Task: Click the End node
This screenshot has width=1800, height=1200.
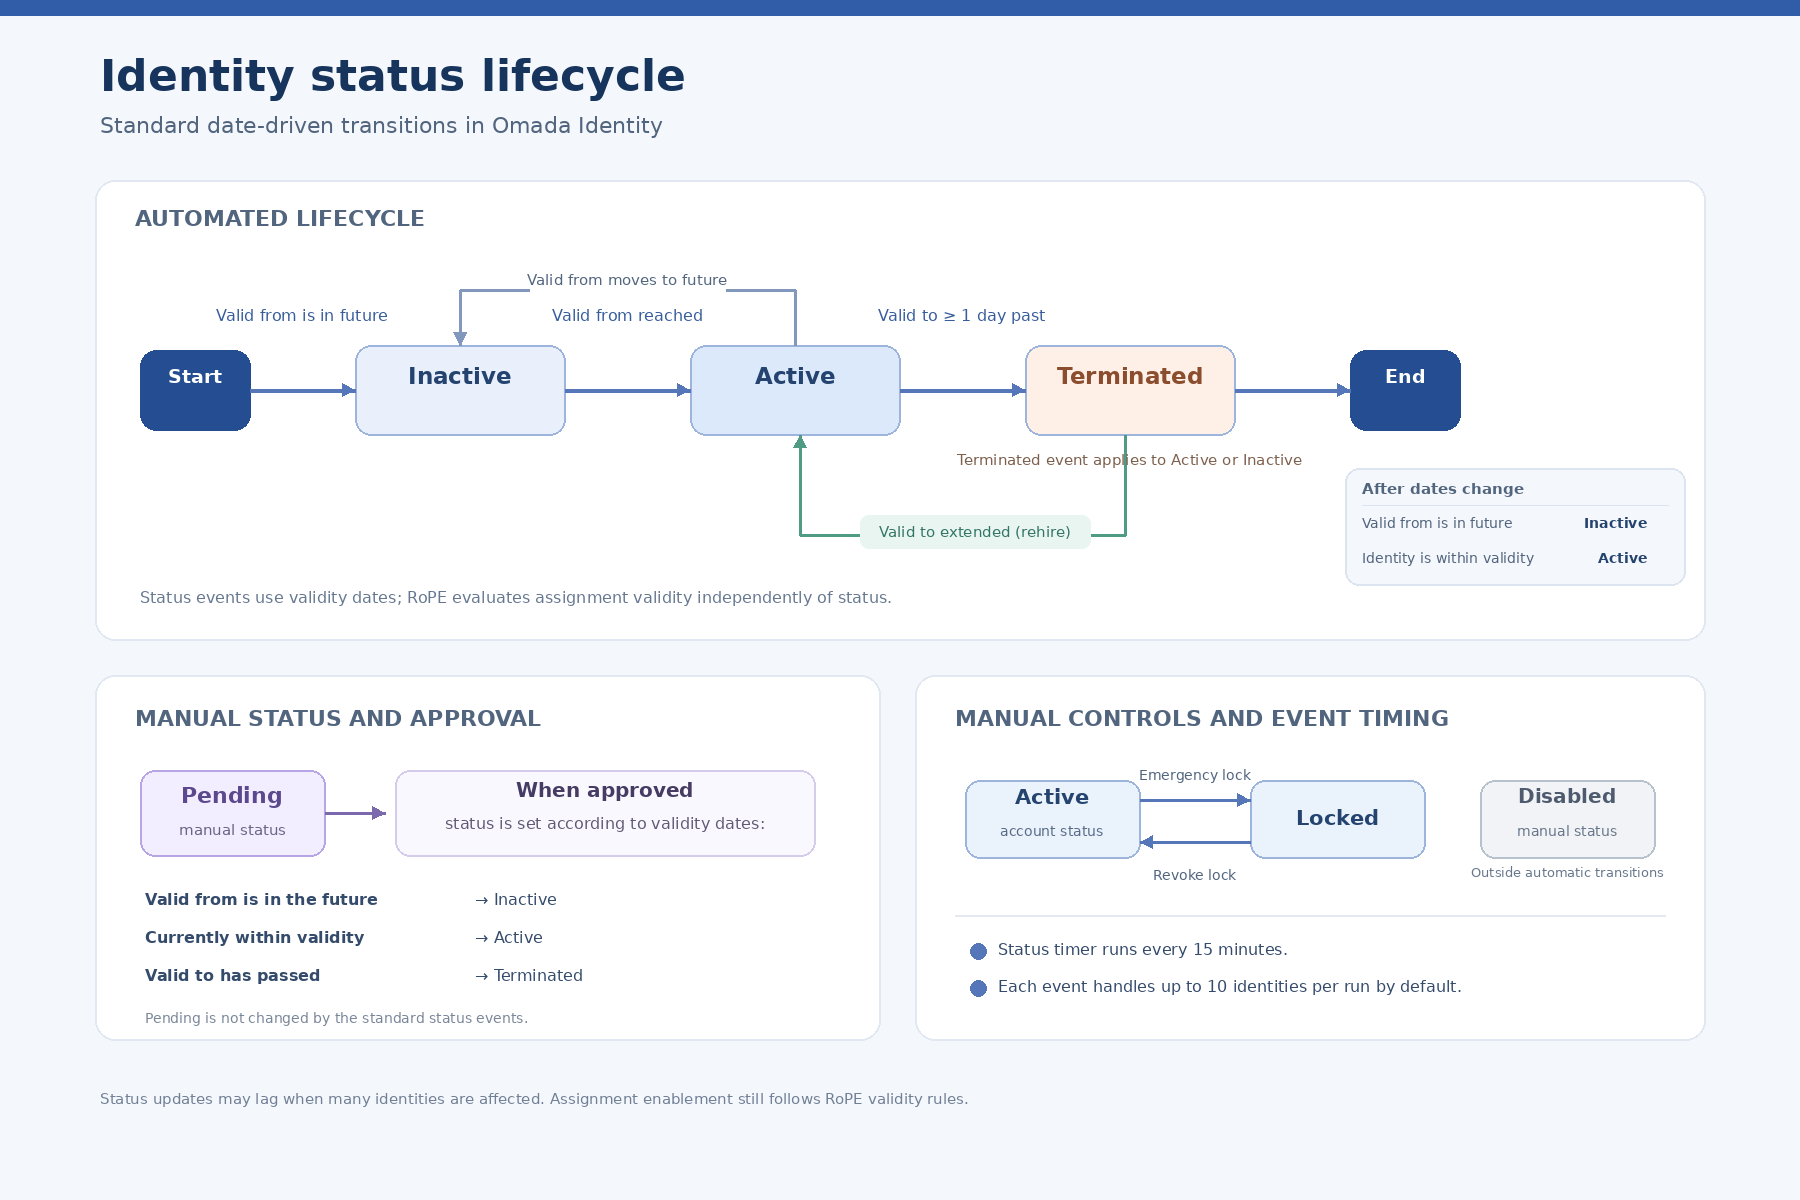Action: coord(1405,390)
